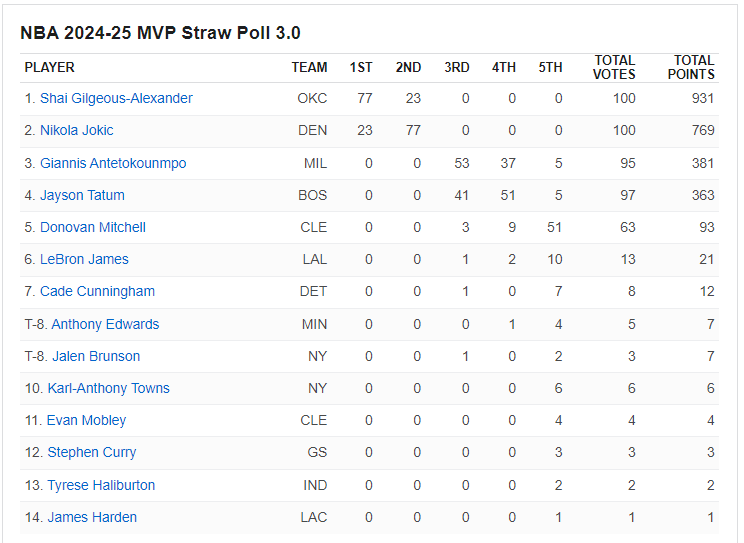Open the Cade Cunningham link
Viewport: 744px width, 543px height.
[97, 291]
